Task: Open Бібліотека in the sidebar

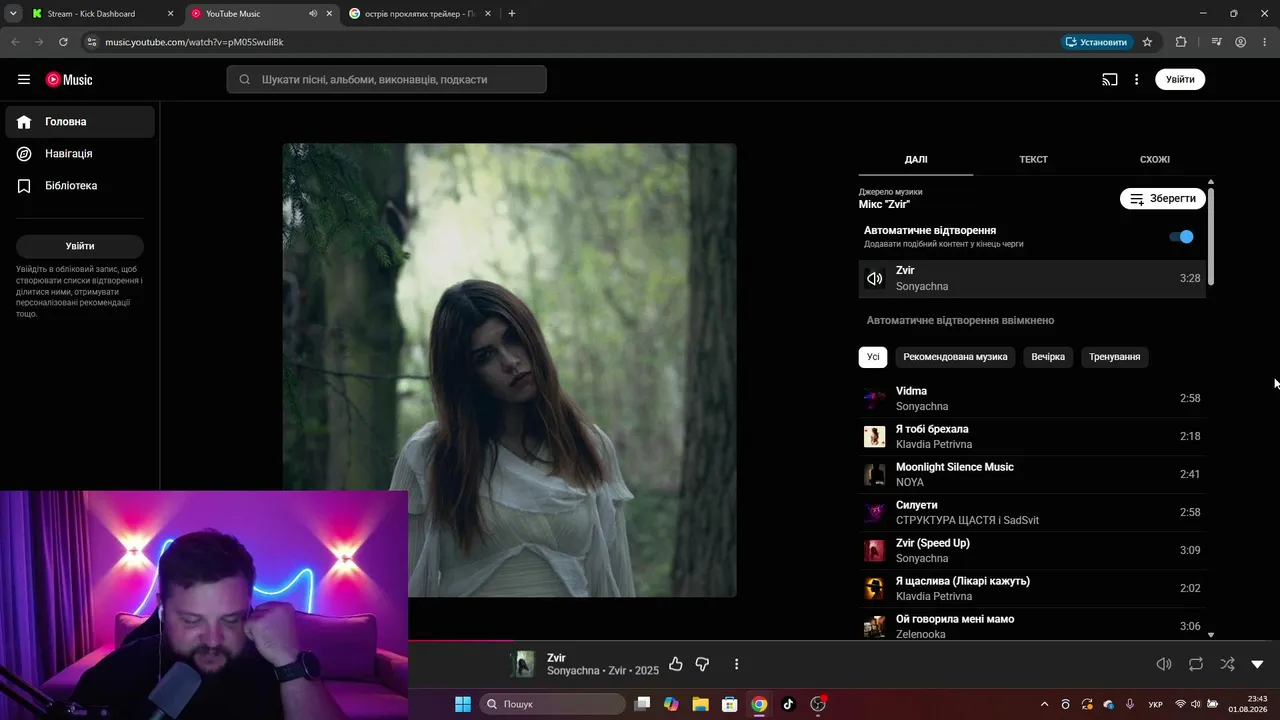Action: (x=80, y=186)
